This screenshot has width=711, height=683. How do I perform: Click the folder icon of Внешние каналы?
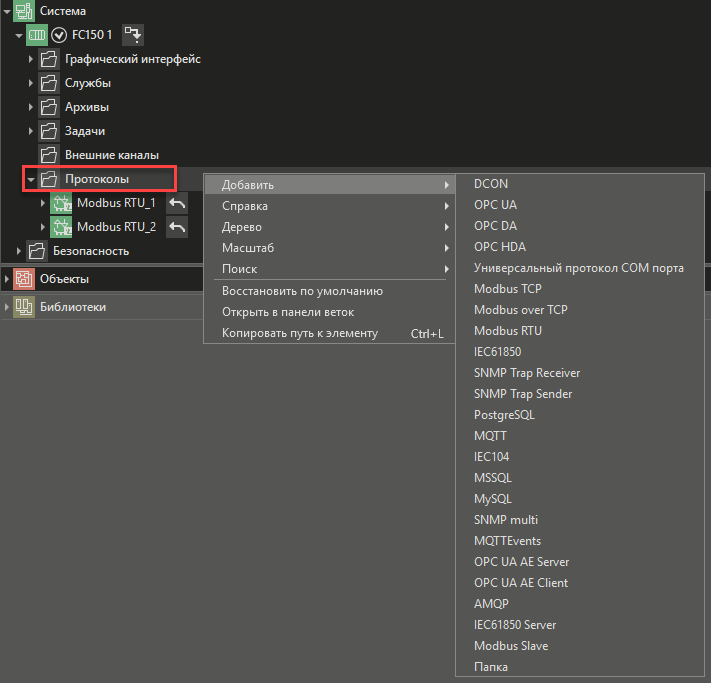pos(49,155)
